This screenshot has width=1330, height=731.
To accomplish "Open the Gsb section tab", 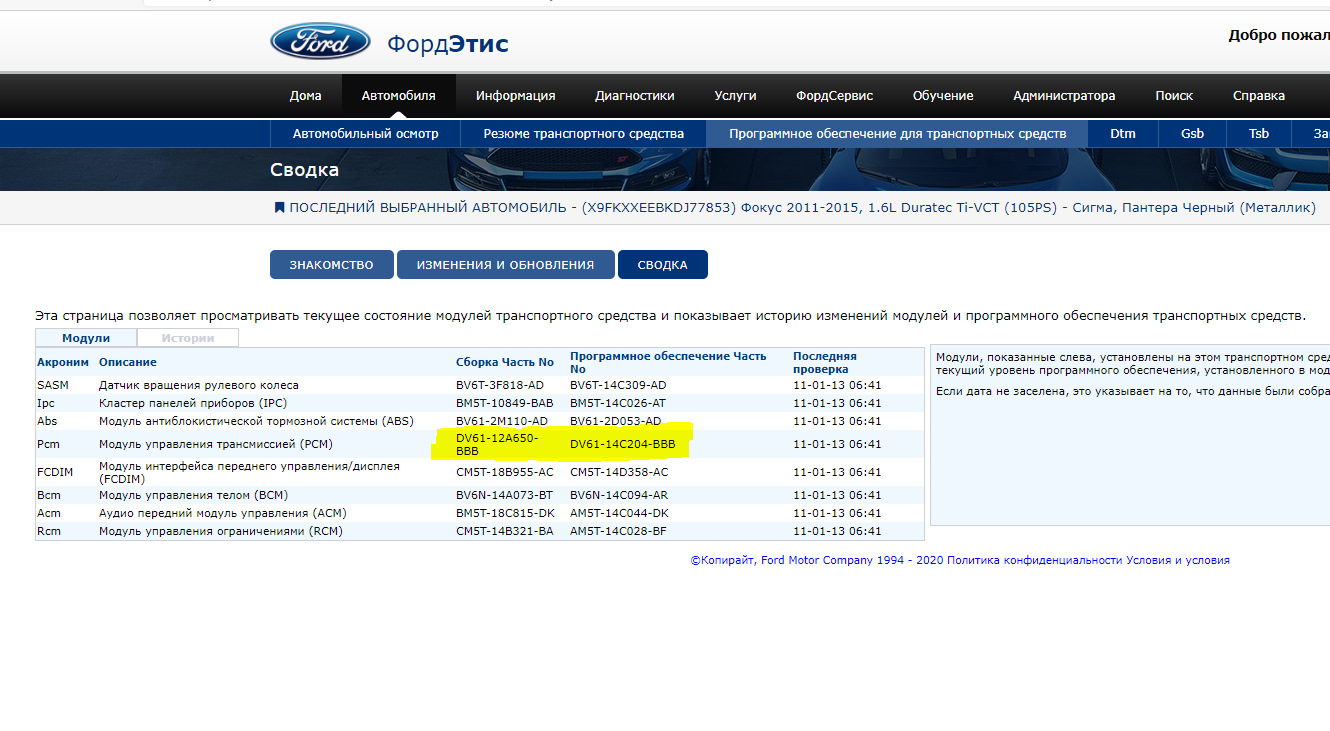I will click(1192, 132).
